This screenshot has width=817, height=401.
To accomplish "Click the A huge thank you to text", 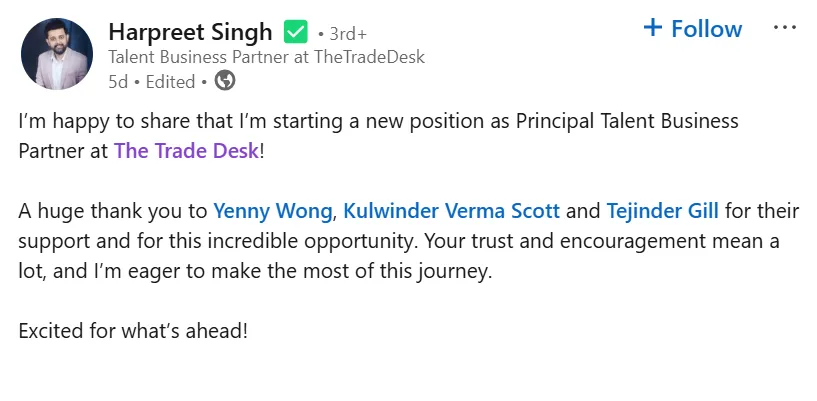I will [113, 211].
